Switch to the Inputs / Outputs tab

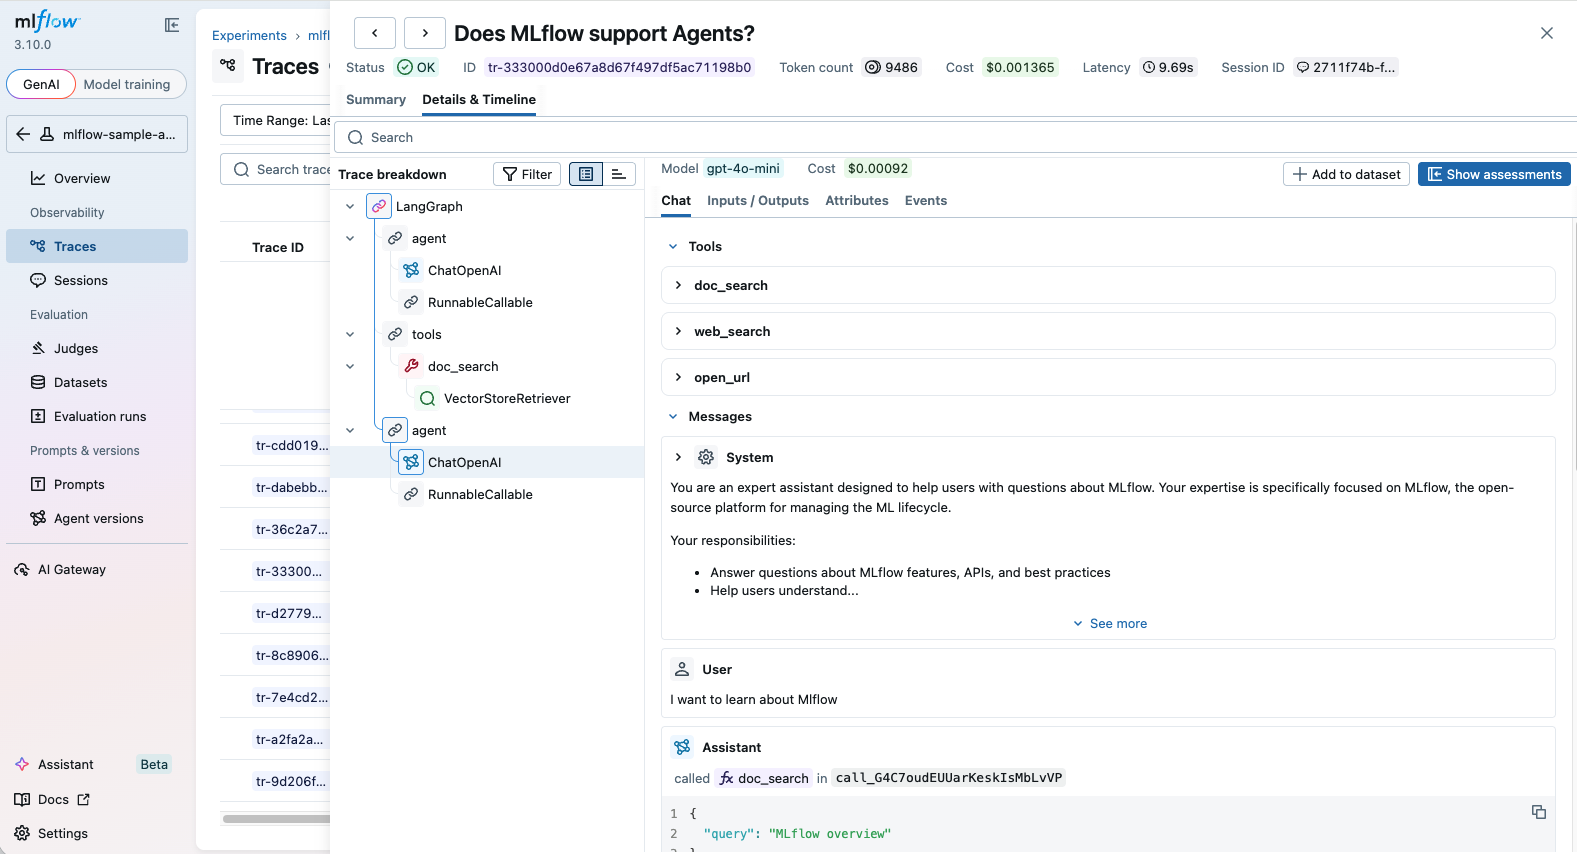point(758,200)
